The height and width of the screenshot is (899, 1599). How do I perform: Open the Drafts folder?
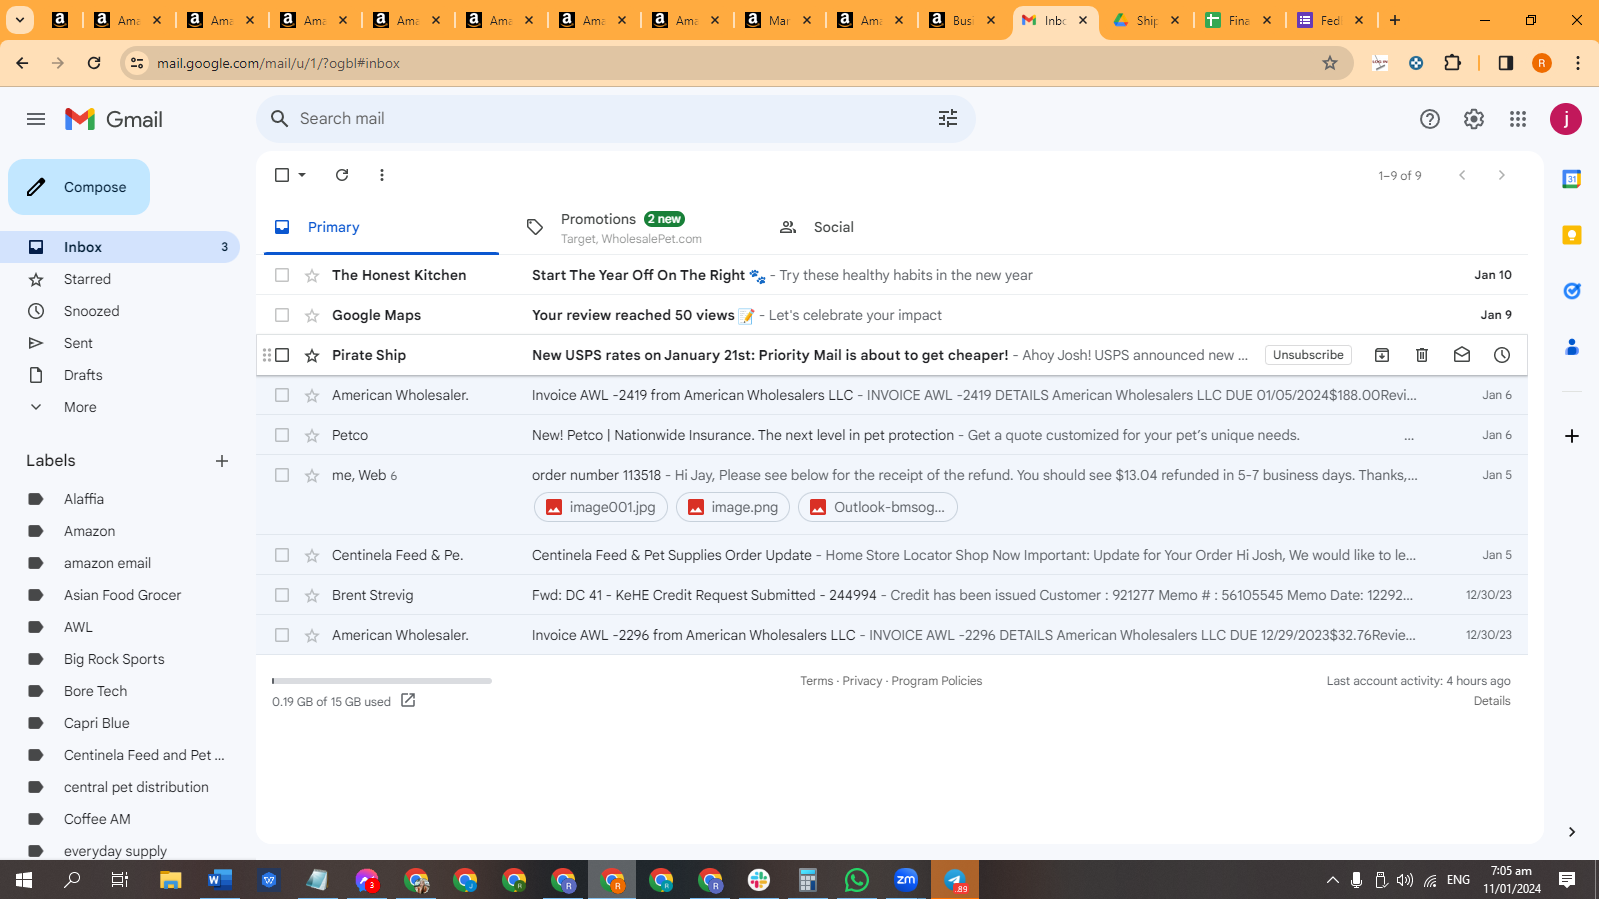click(x=83, y=375)
